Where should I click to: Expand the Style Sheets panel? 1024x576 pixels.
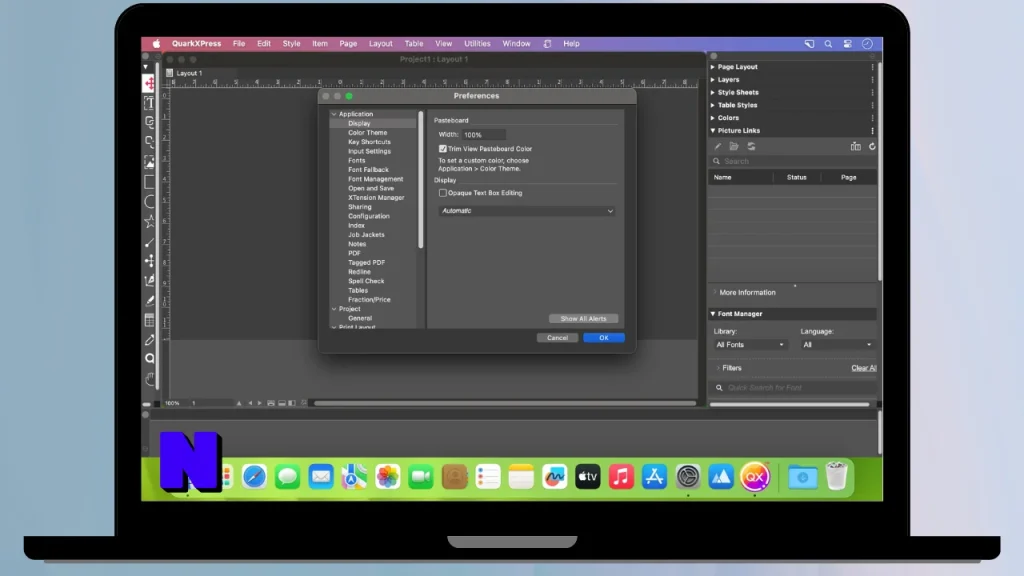712,93
